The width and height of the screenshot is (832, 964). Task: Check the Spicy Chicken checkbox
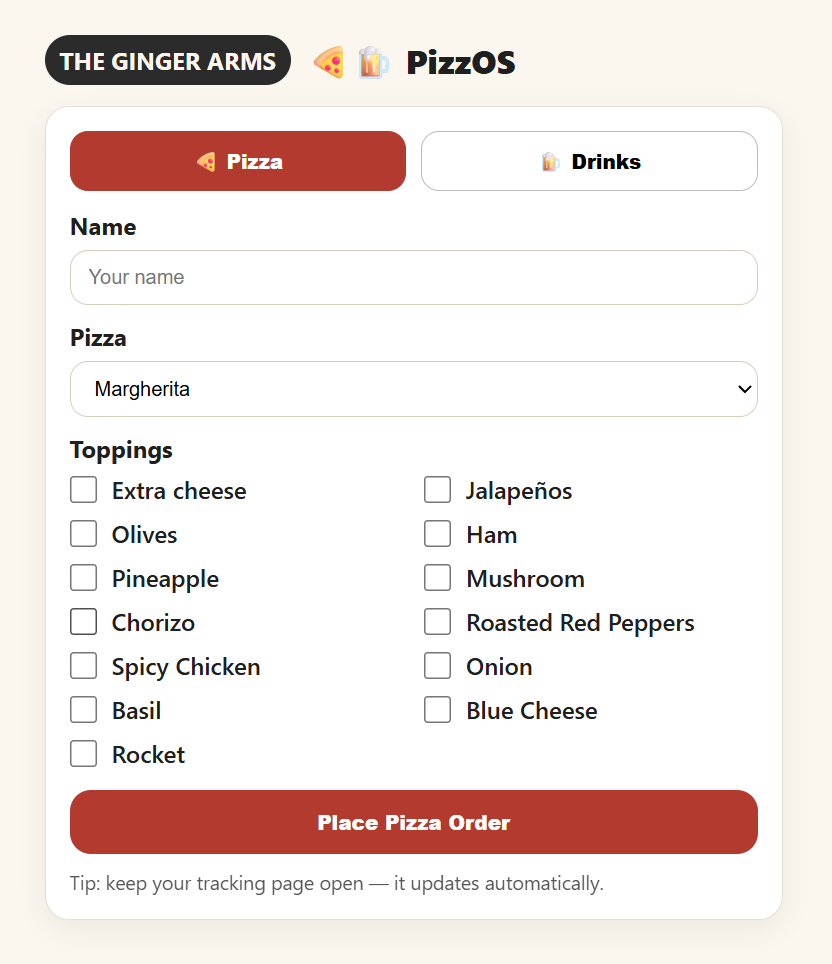pyautogui.click(x=84, y=666)
